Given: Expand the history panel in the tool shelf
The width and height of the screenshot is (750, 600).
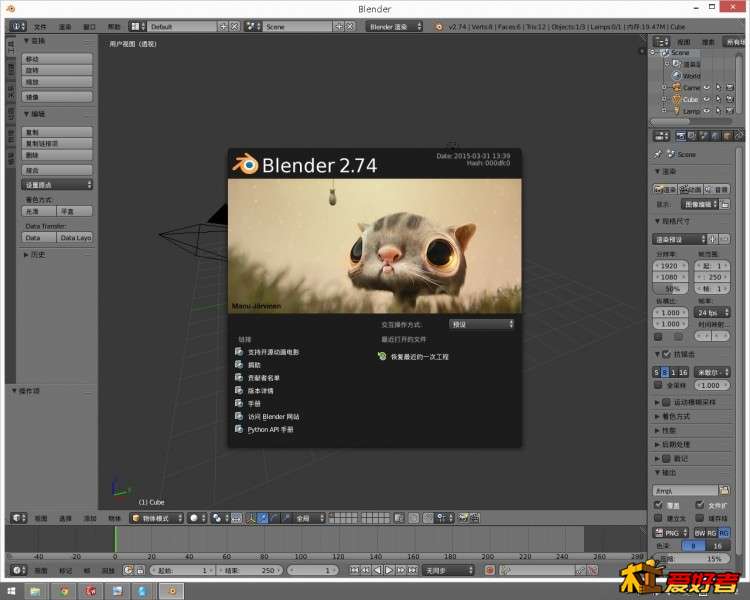Looking at the screenshot, I should 26,255.
